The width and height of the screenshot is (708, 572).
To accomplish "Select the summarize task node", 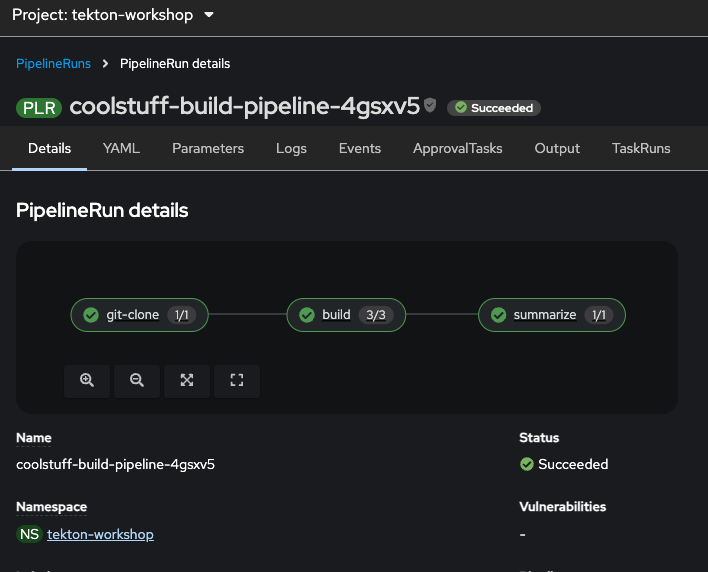I will tap(551, 314).
